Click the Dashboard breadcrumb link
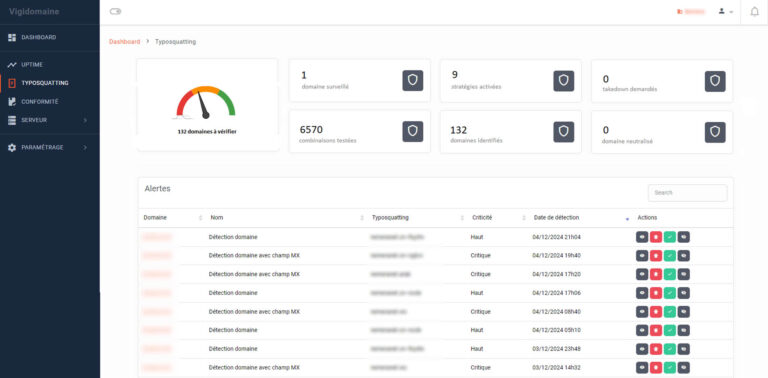768x378 pixels. click(x=124, y=42)
